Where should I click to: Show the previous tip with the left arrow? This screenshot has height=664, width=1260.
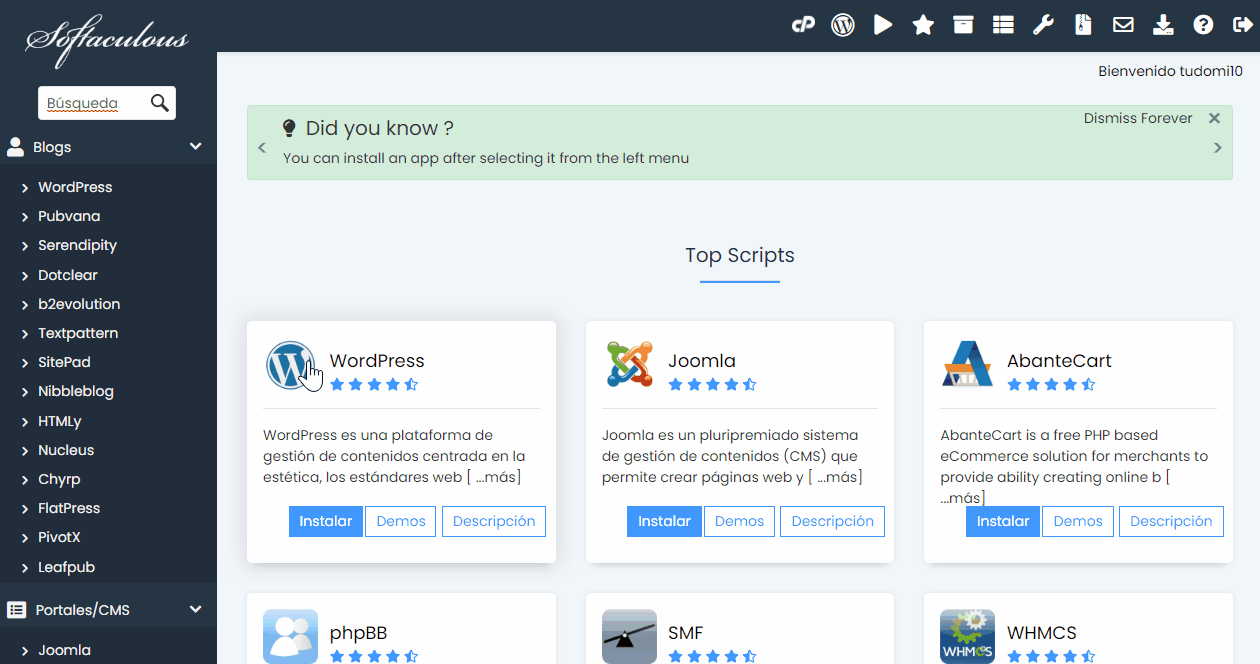click(x=262, y=148)
